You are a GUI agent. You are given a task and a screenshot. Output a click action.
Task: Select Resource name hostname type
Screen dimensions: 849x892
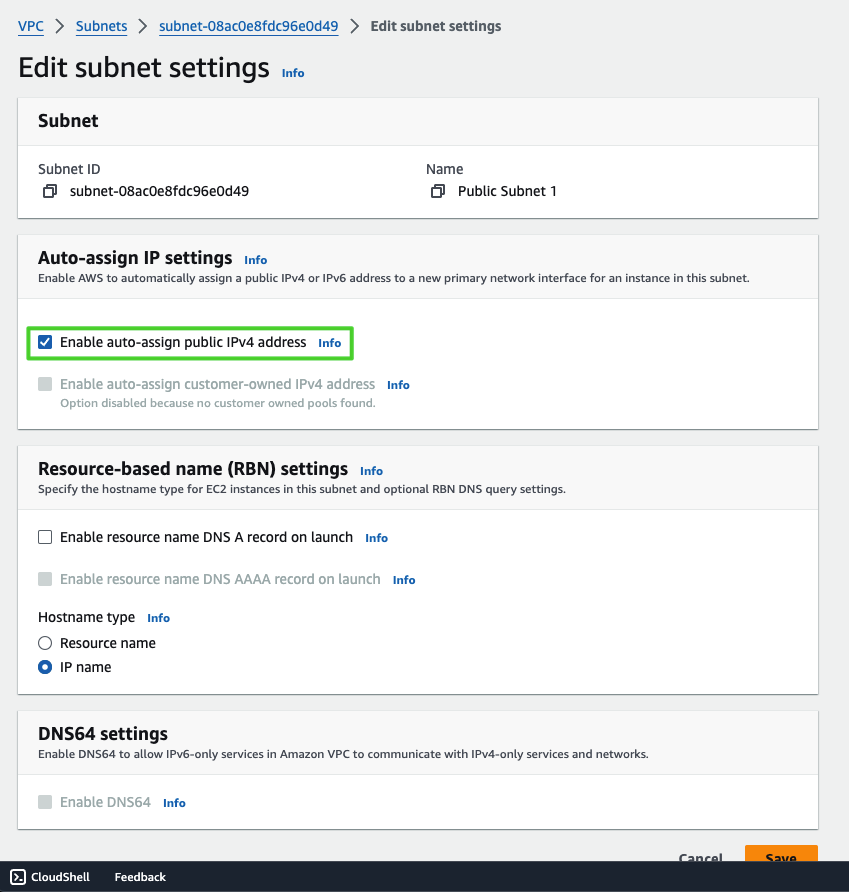pyautogui.click(x=45, y=643)
